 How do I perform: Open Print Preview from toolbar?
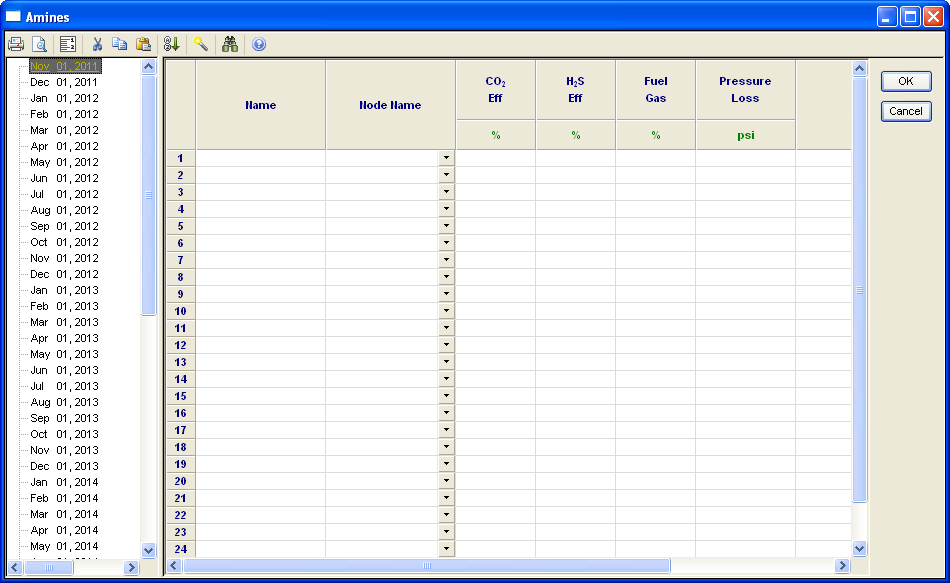tap(40, 44)
